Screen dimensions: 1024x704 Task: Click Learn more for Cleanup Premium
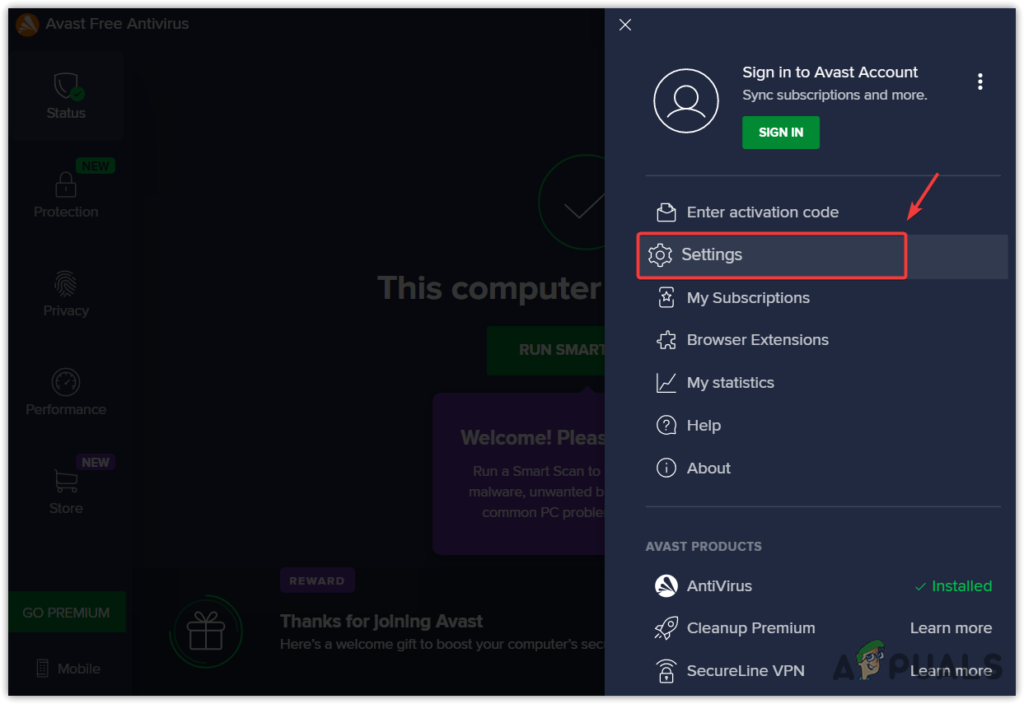click(x=951, y=628)
